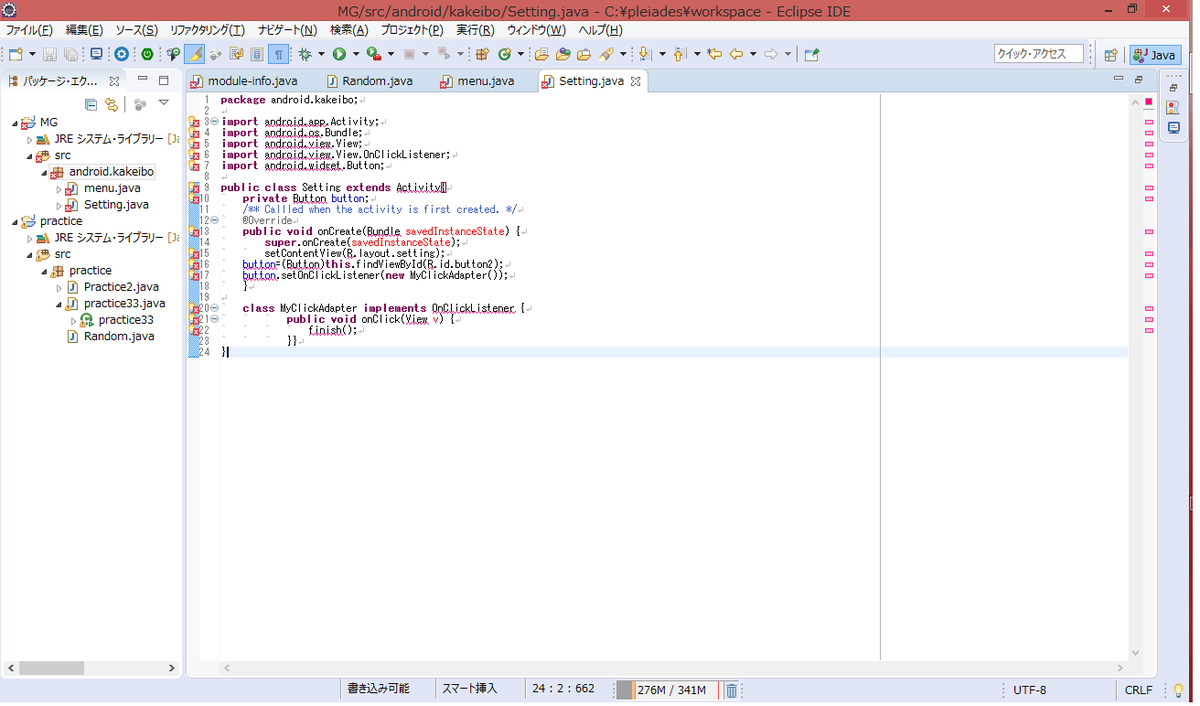Open the New Java Class dropdown arrow

click(x=520, y=55)
